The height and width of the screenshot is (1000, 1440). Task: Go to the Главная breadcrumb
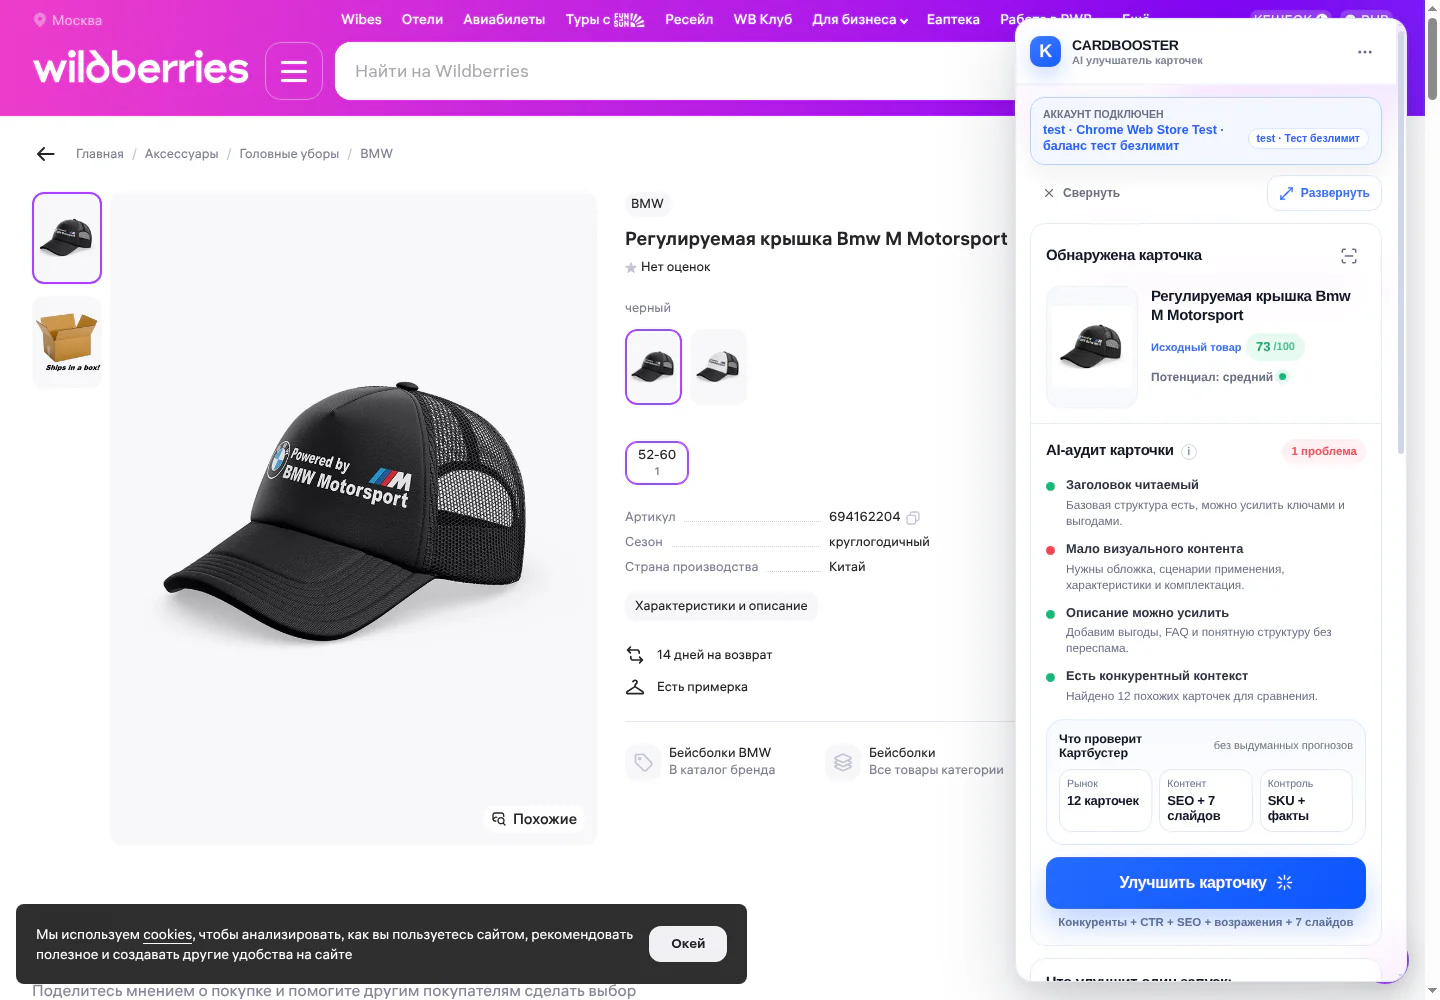pyautogui.click(x=100, y=154)
